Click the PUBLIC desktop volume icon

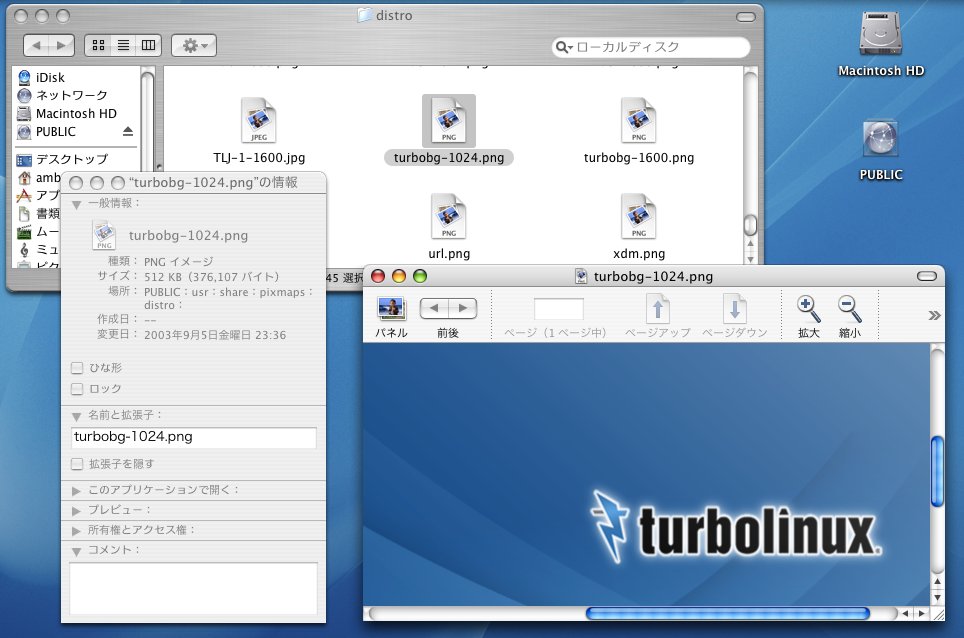(881, 139)
